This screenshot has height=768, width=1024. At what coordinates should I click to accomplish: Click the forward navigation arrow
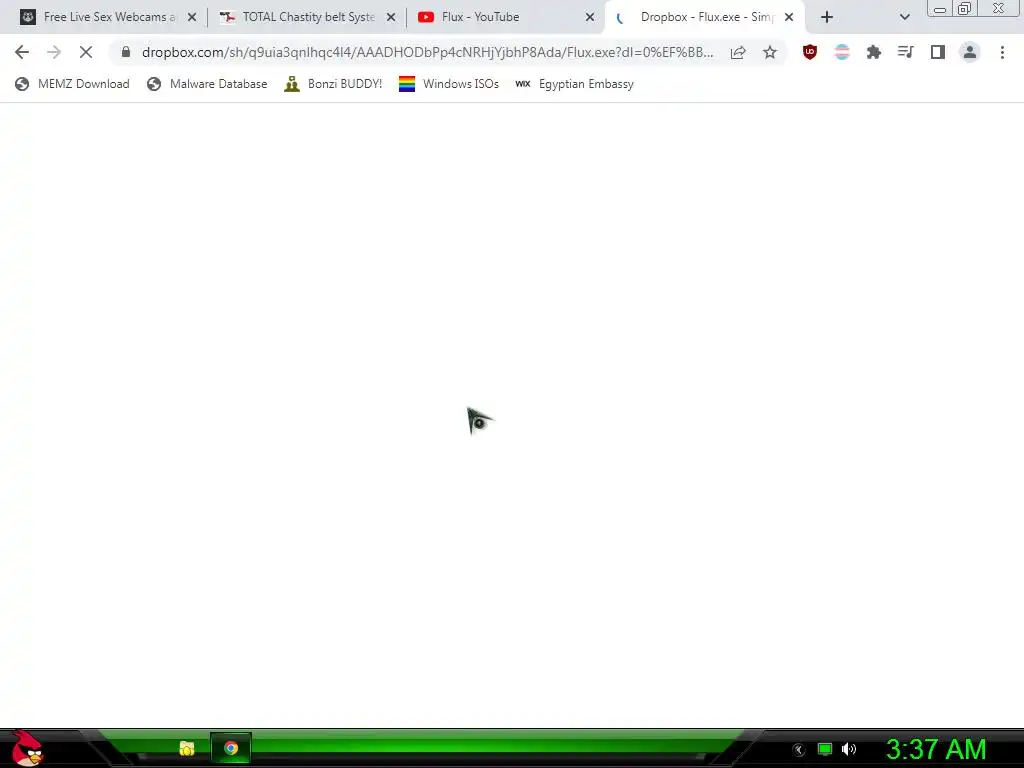click(x=54, y=52)
